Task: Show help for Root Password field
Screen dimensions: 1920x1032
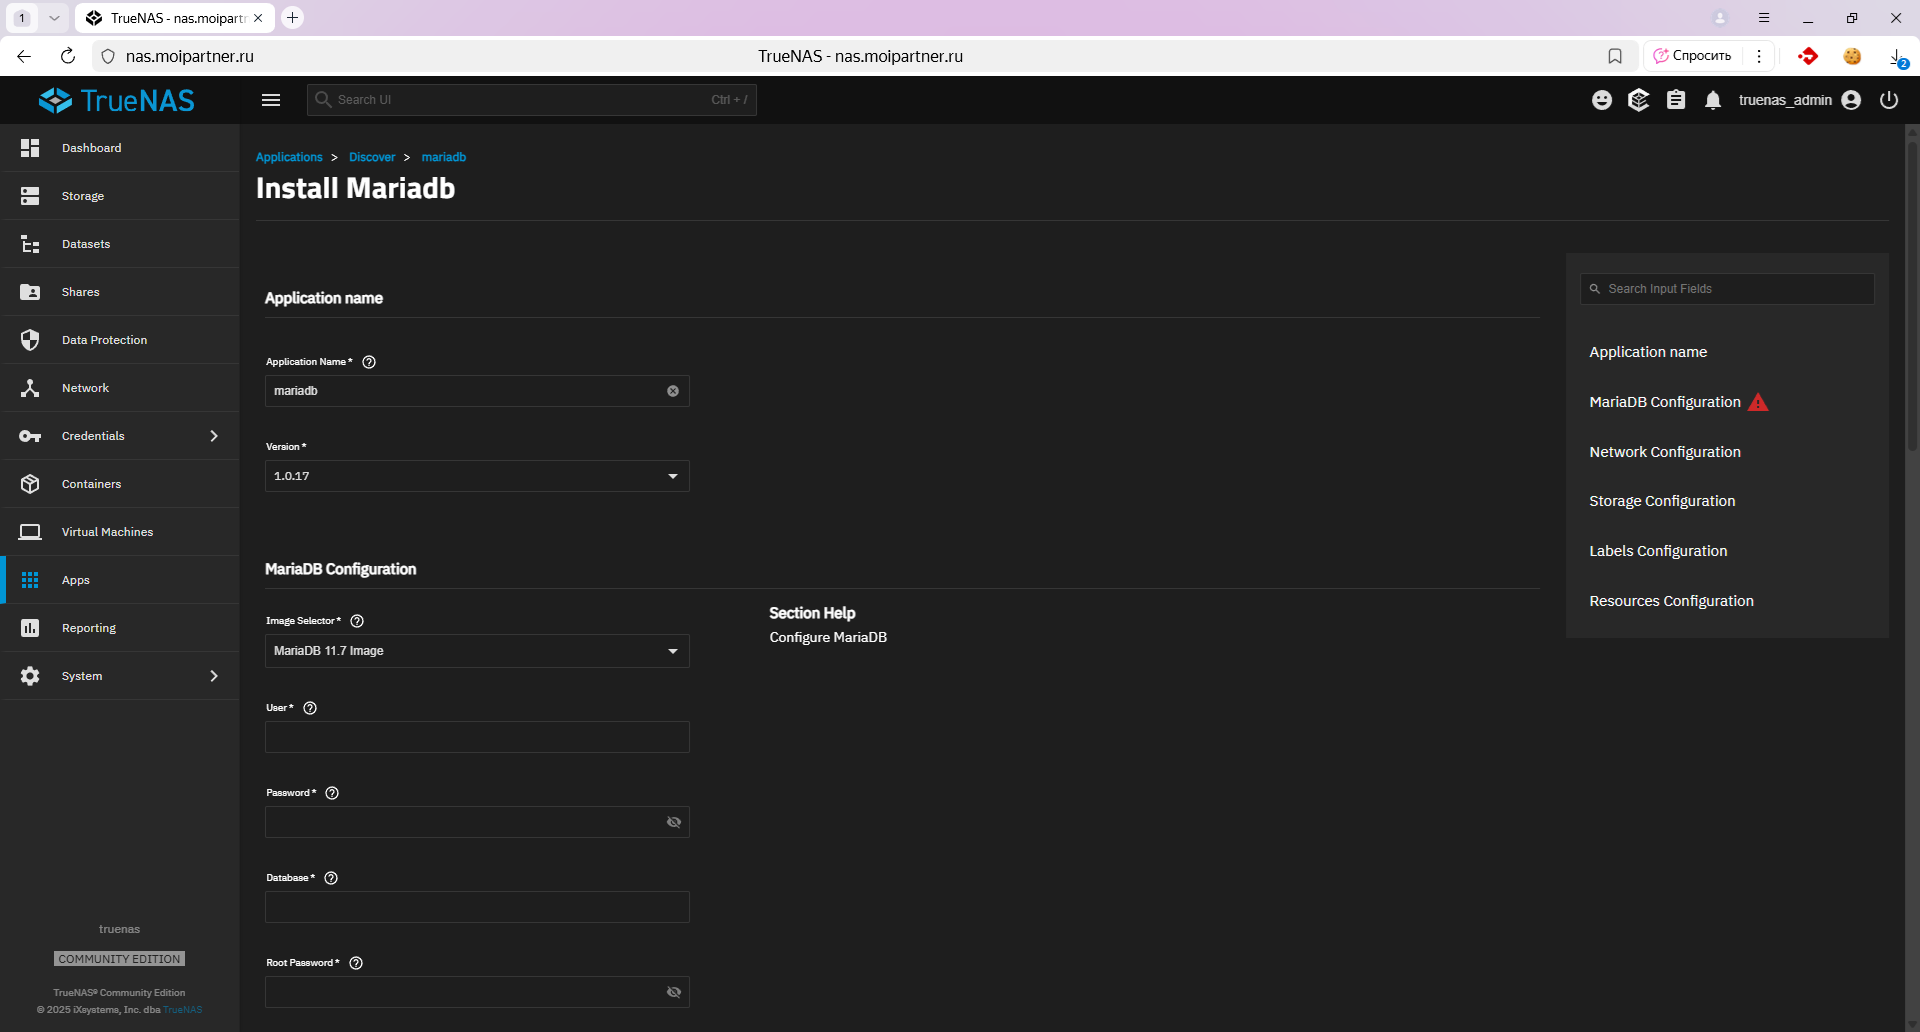Action: (x=356, y=963)
